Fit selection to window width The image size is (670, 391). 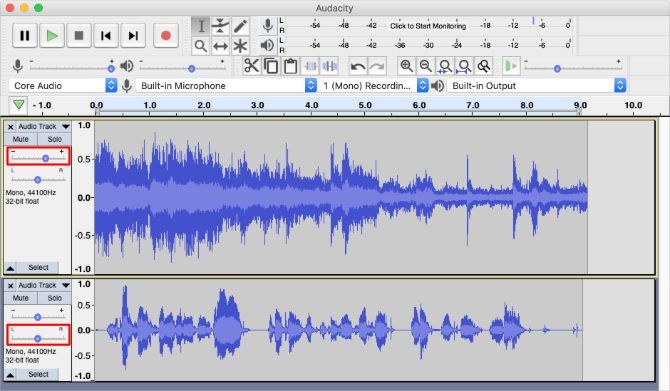coord(445,66)
